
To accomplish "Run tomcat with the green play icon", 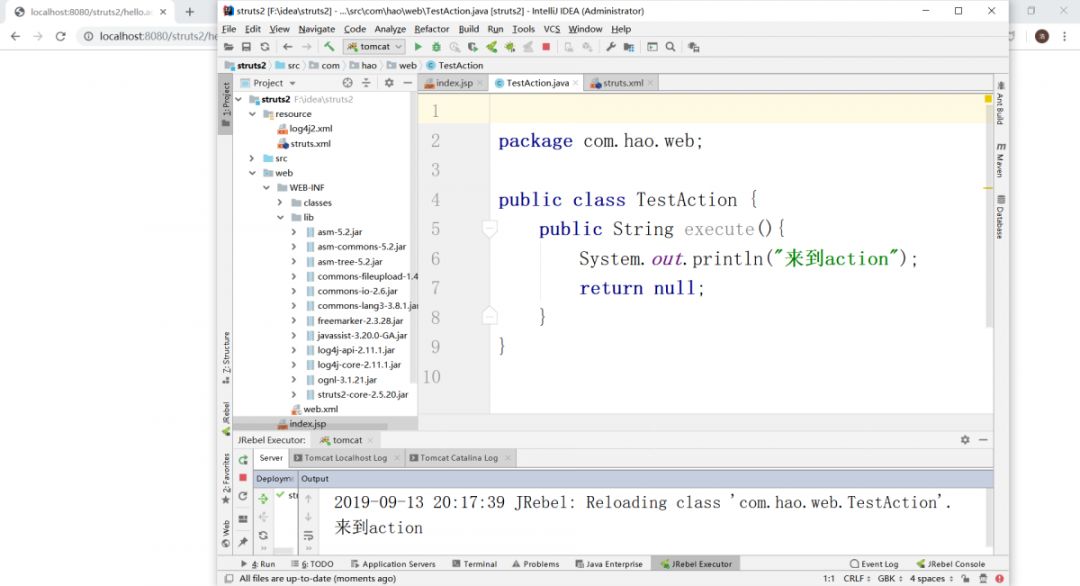I will tap(417, 47).
